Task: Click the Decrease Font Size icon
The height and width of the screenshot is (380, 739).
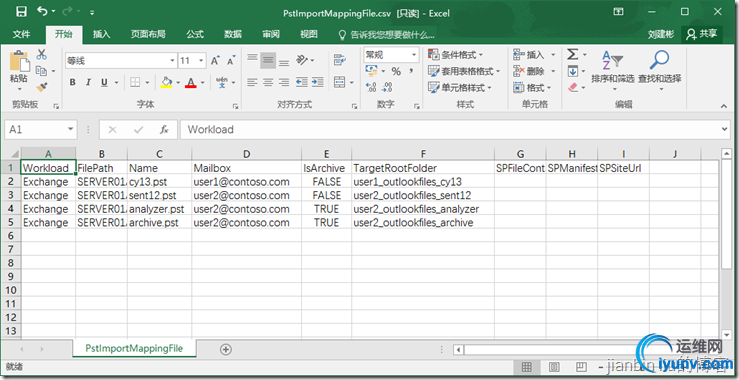Action: [231, 61]
